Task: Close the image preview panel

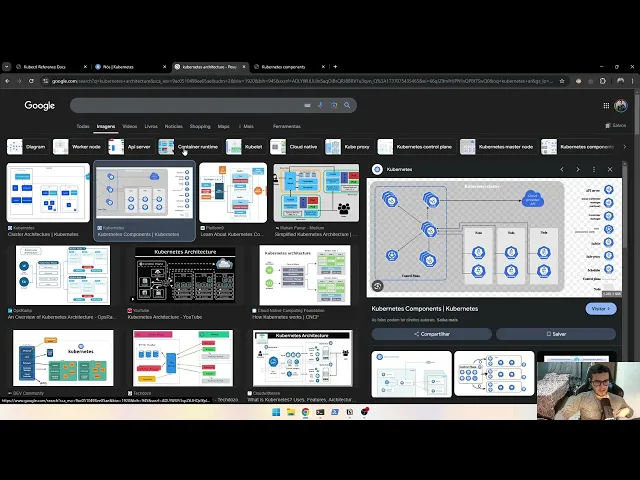Action: pos(610,169)
